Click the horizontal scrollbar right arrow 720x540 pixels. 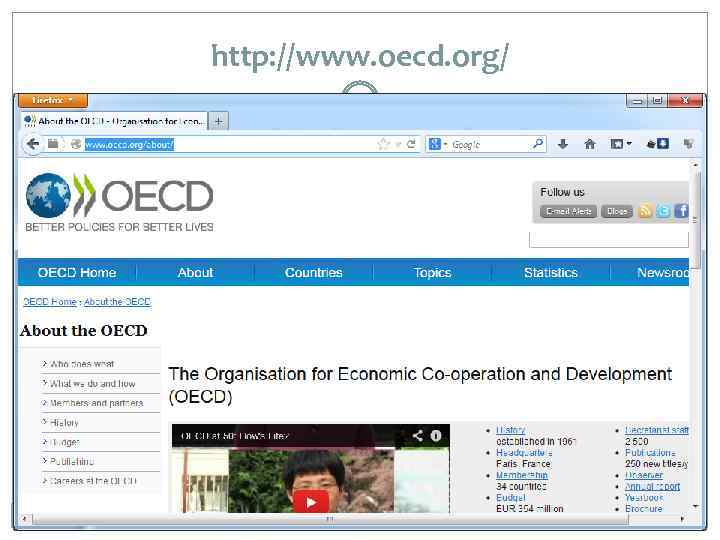tap(682, 519)
